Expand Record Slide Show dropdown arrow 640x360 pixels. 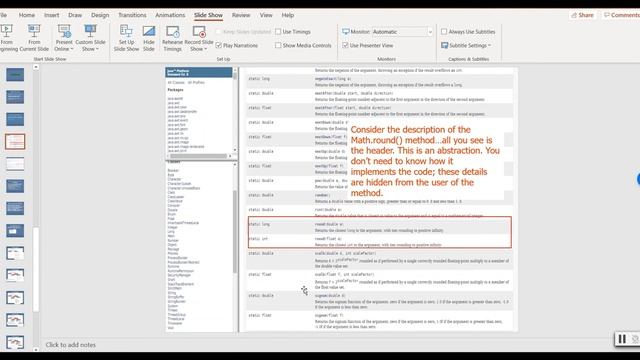point(205,49)
